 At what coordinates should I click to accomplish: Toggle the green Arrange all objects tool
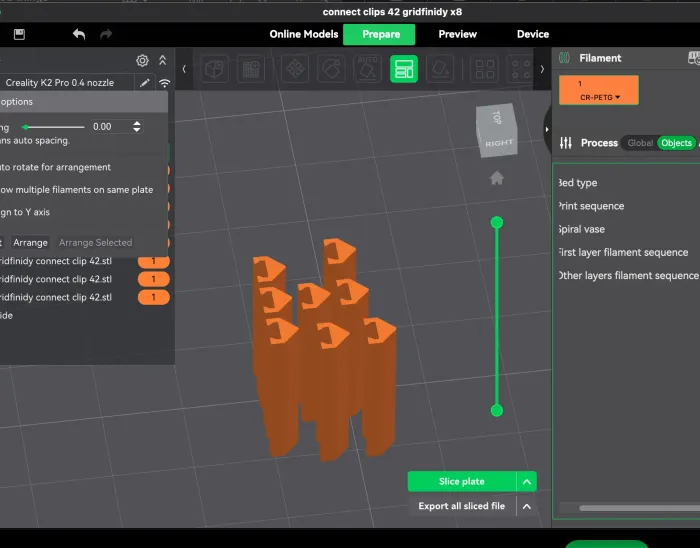click(404, 69)
